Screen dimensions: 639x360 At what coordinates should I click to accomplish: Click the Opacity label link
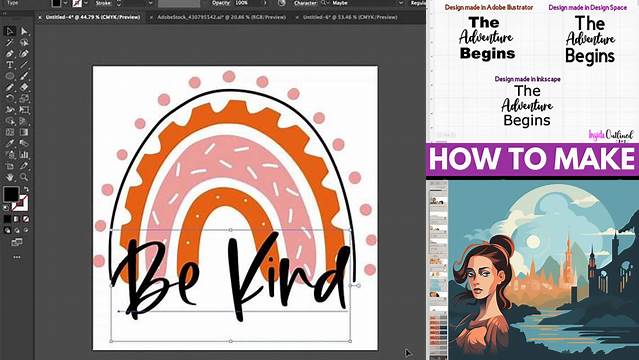[221, 3]
